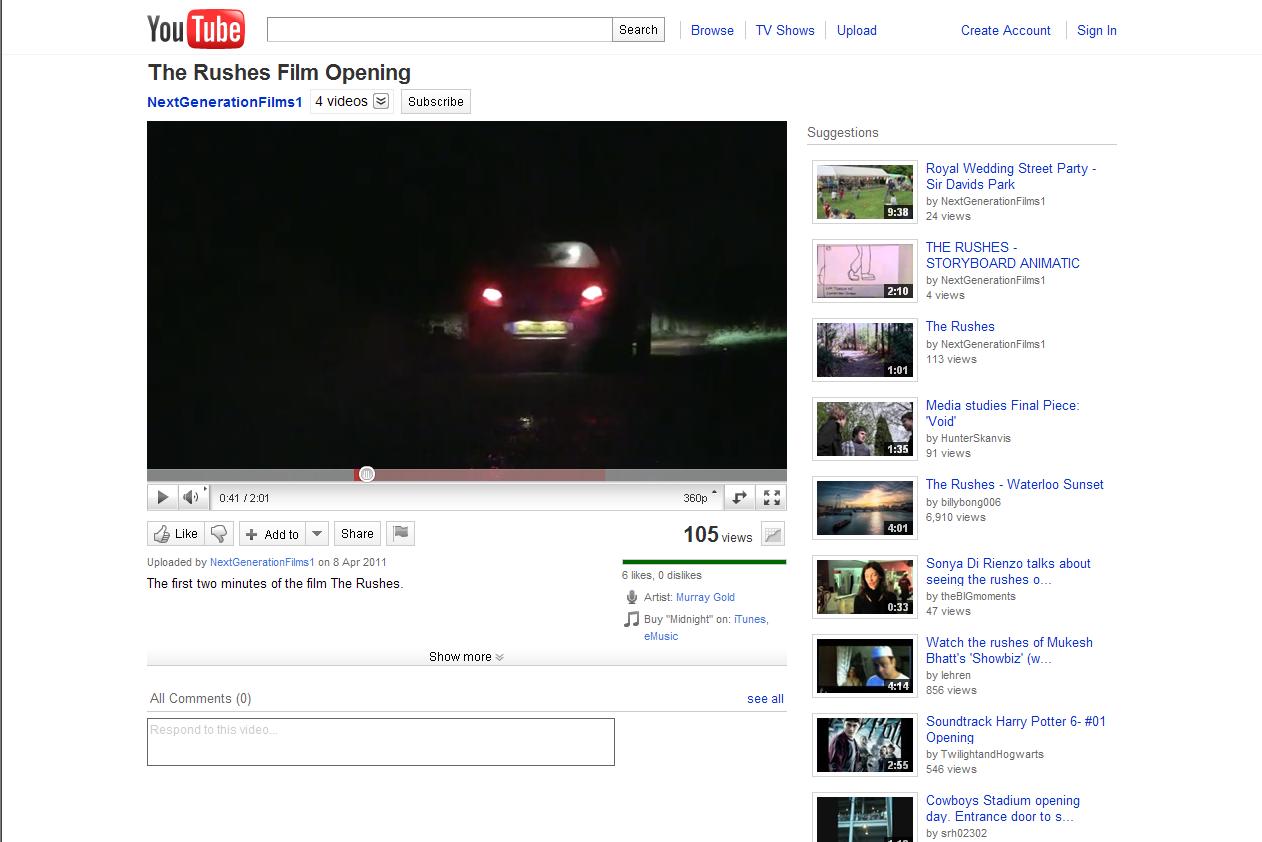
Task: Open The Rushes 1:01 video thumbnail
Action: pyautogui.click(x=865, y=350)
